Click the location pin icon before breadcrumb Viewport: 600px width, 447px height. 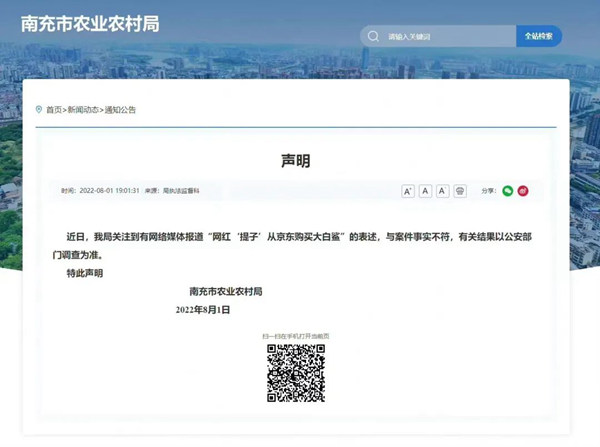point(39,109)
